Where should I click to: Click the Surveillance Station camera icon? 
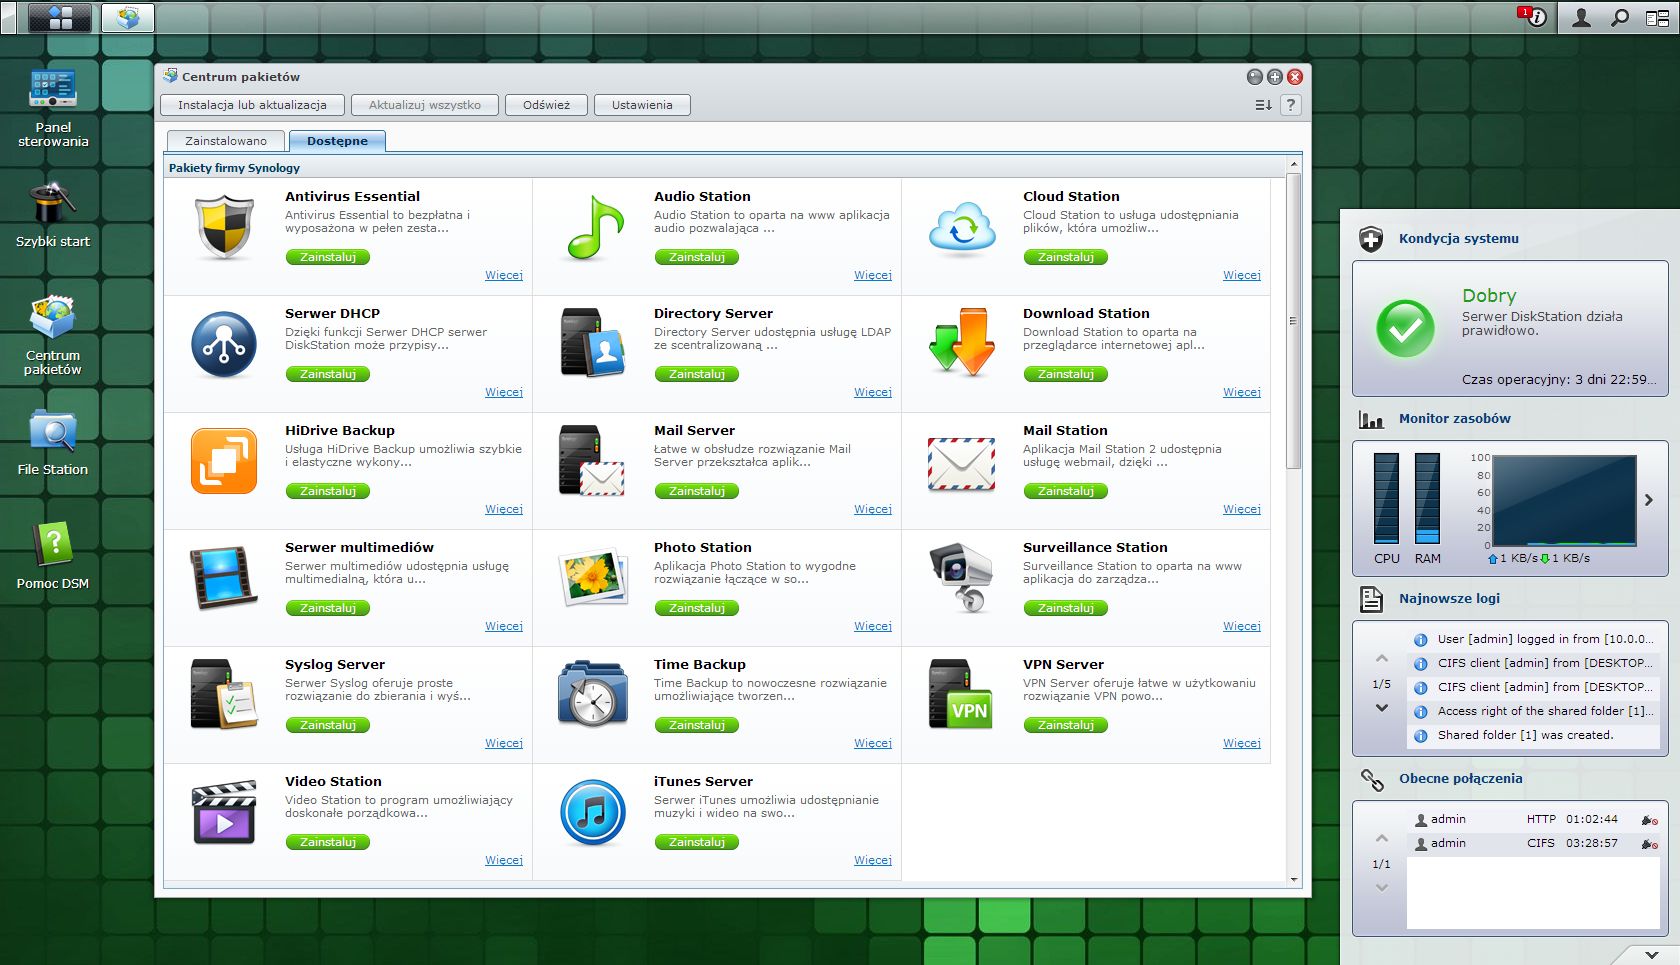coord(962,577)
